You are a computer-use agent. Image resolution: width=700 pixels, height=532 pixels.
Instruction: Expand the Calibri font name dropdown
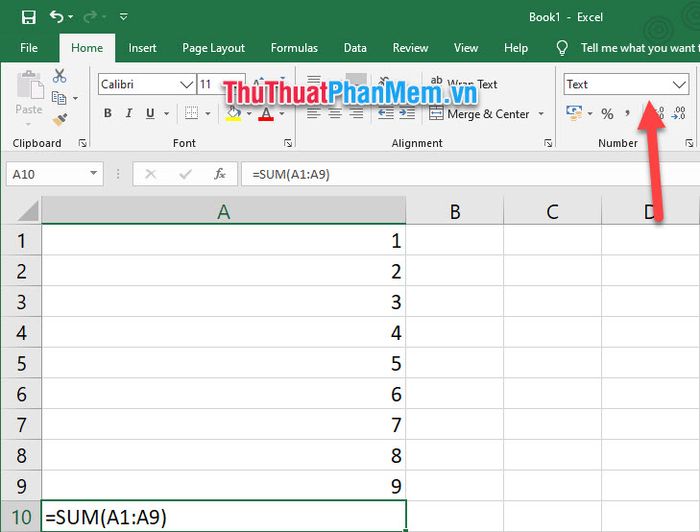(186, 85)
